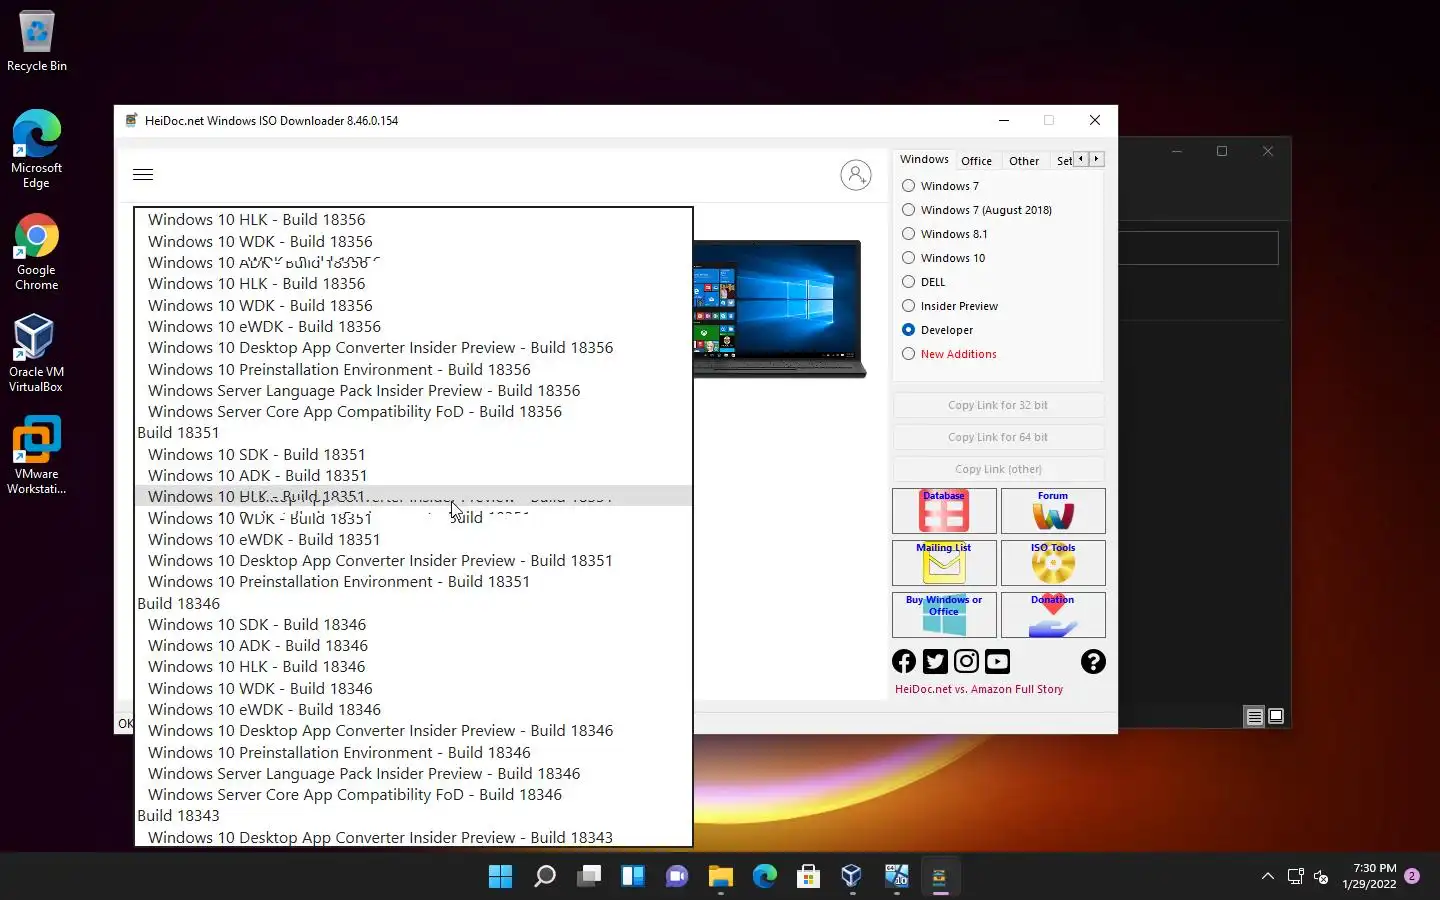Open Recycle Bin desktop icon
This screenshot has width=1440, height=900.
click(x=37, y=41)
